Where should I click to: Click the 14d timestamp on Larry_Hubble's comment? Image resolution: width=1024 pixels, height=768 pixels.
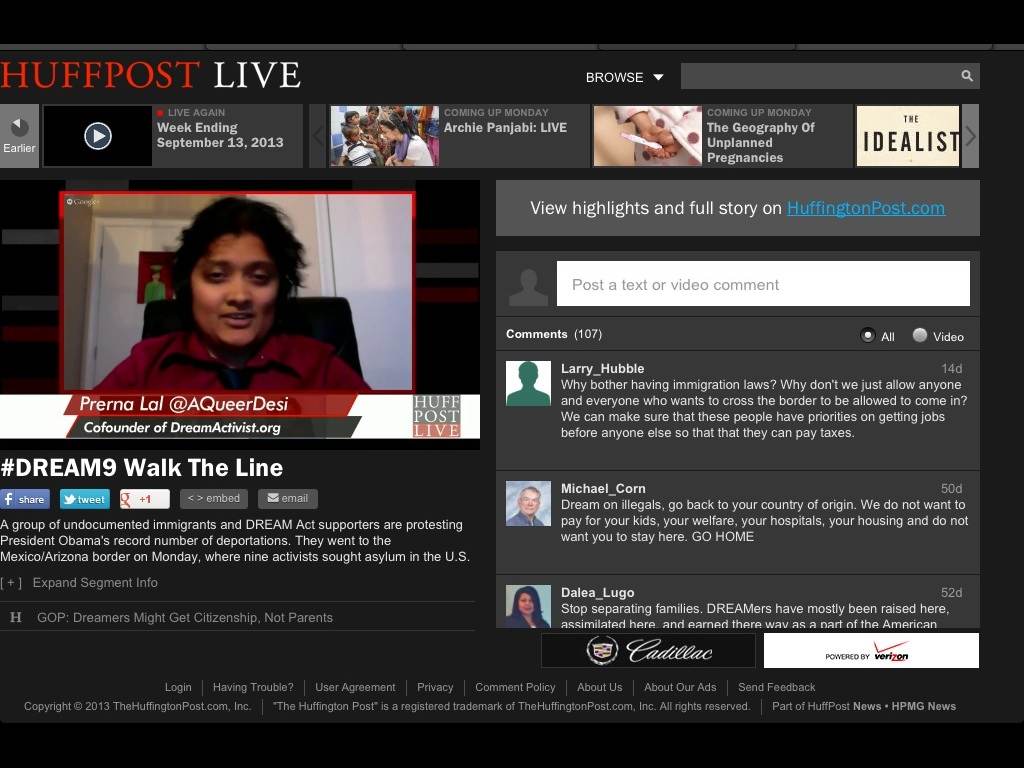[952, 368]
